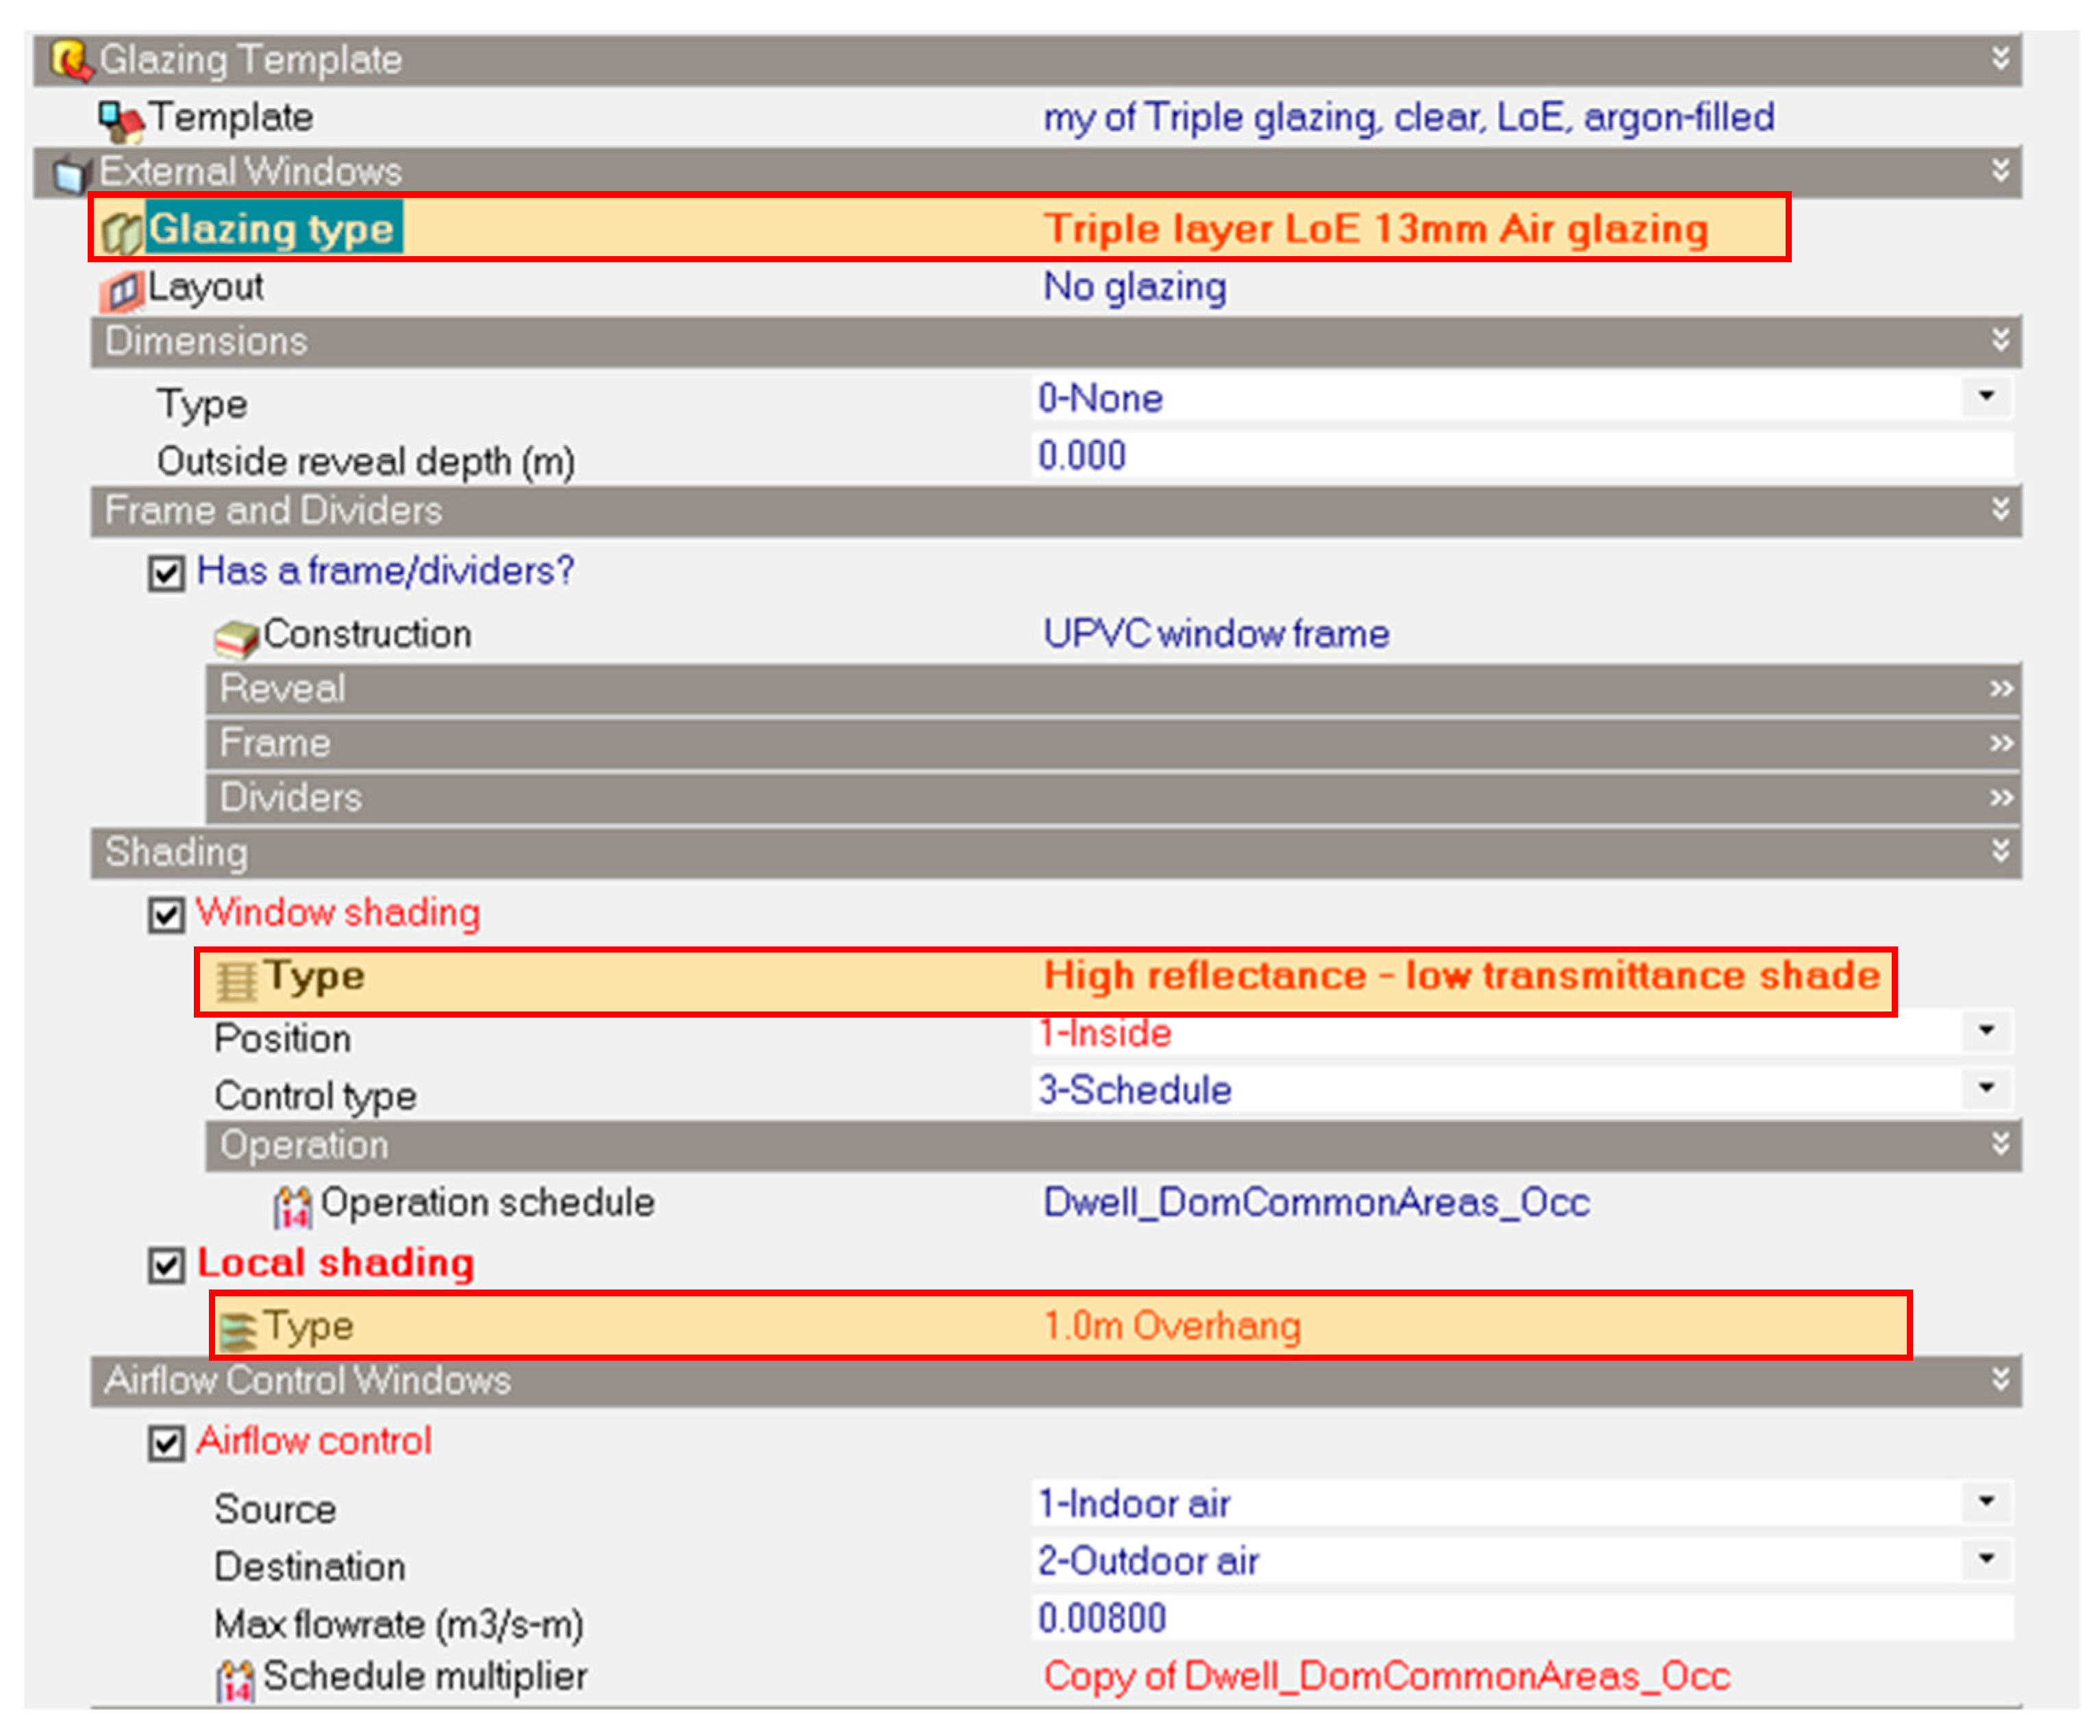Click the Construction layers icon
This screenshot has width=2100, height=1736.
click(236, 638)
